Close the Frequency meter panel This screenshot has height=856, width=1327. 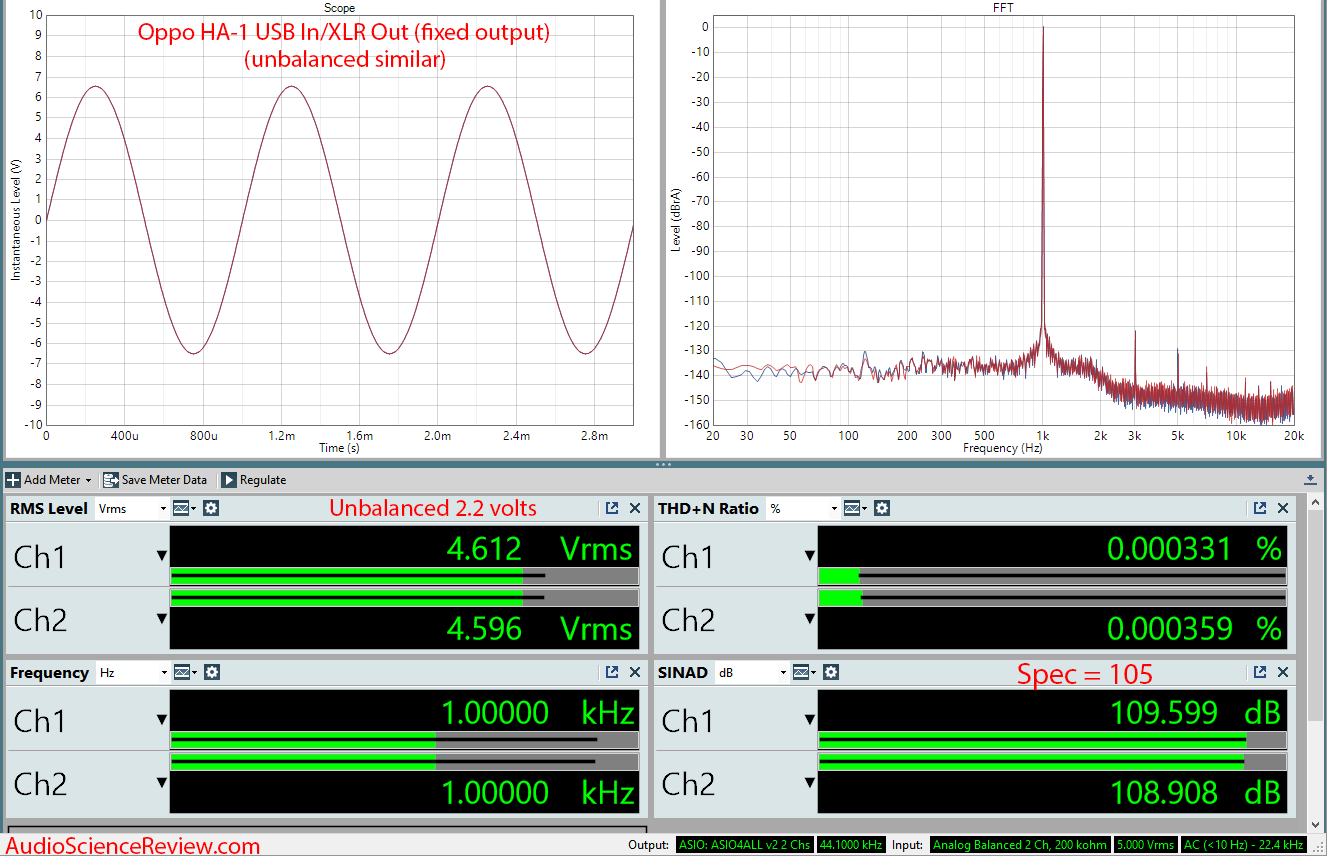pyautogui.click(x=635, y=672)
